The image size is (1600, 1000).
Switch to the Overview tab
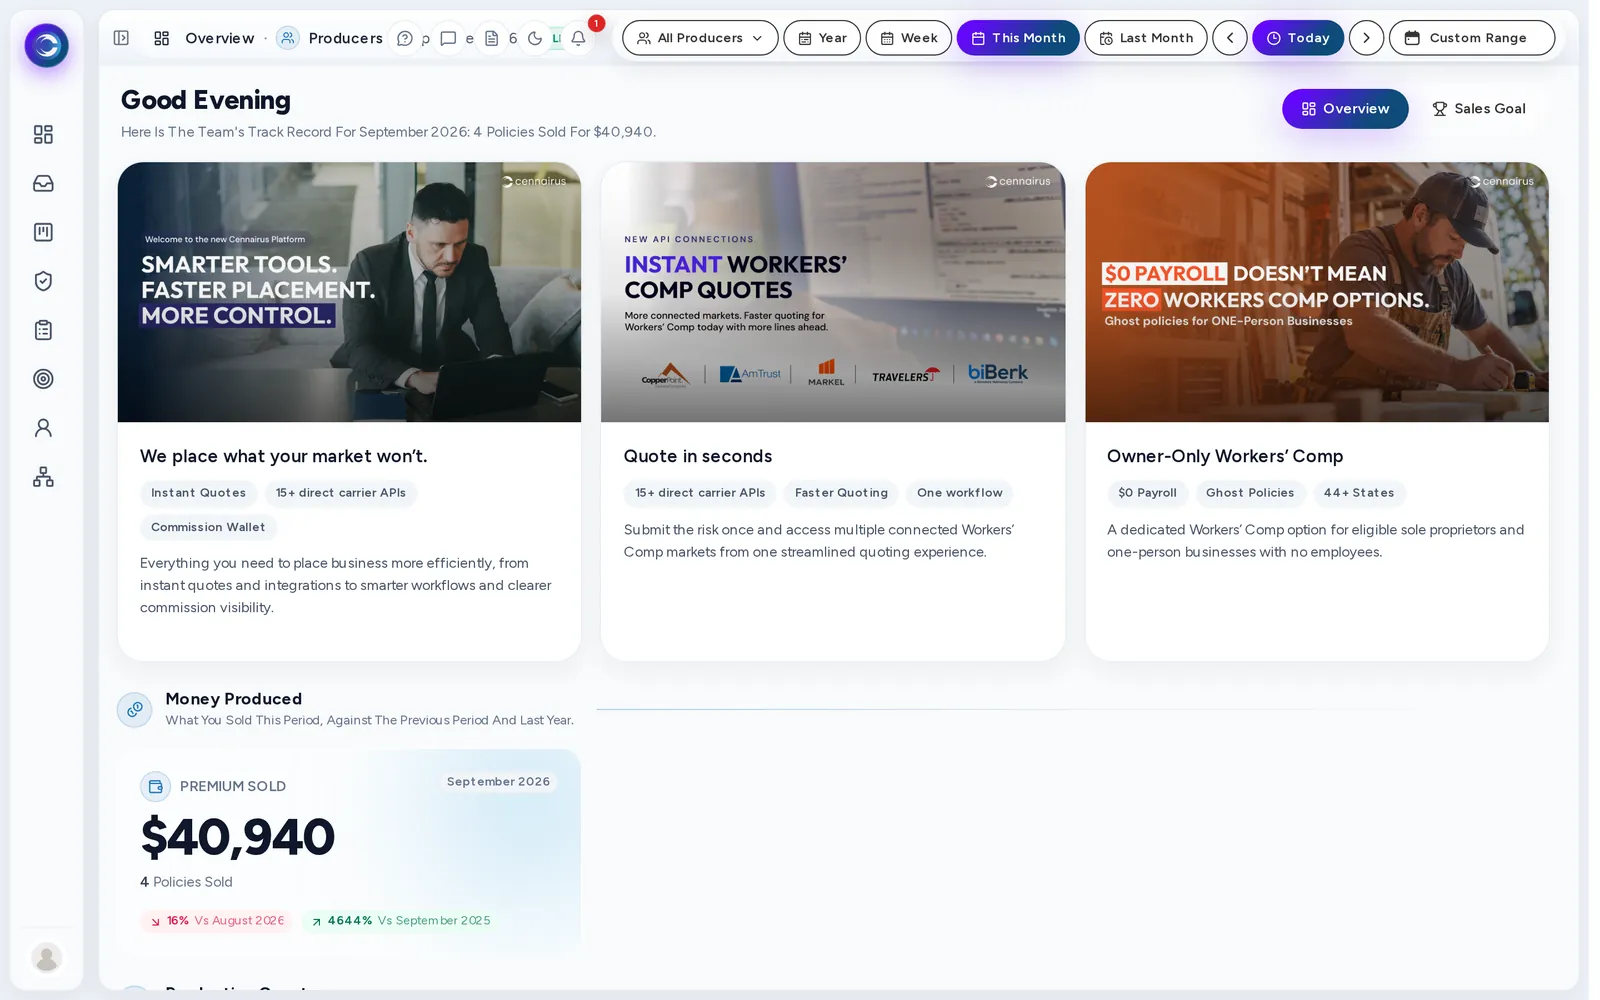click(x=1345, y=109)
